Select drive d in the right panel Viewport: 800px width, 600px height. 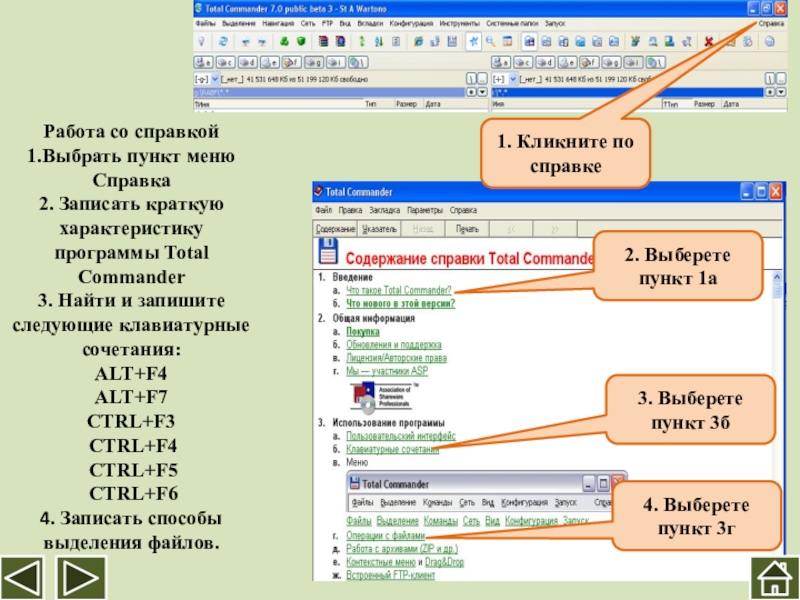pos(544,62)
